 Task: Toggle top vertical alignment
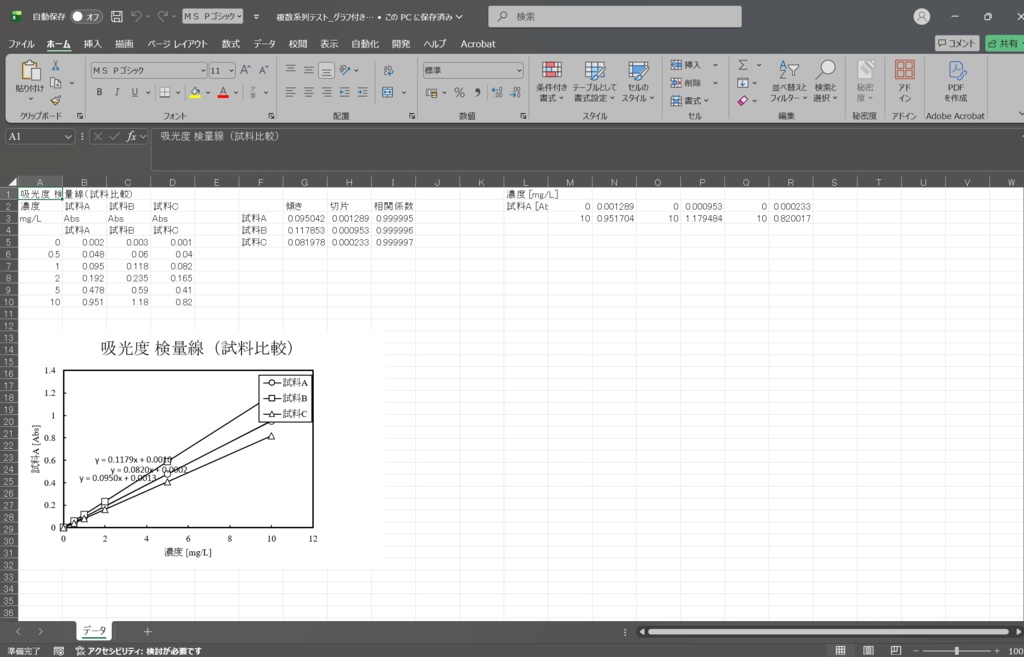tap(291, 70)
